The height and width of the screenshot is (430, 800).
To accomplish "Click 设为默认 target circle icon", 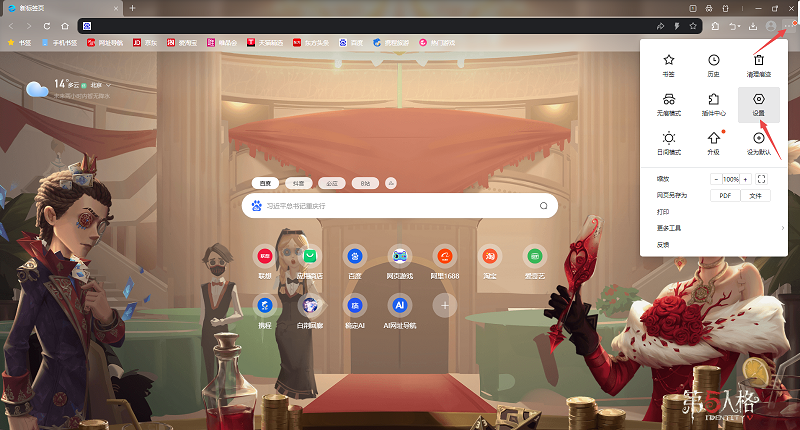I will pos(759,138).
